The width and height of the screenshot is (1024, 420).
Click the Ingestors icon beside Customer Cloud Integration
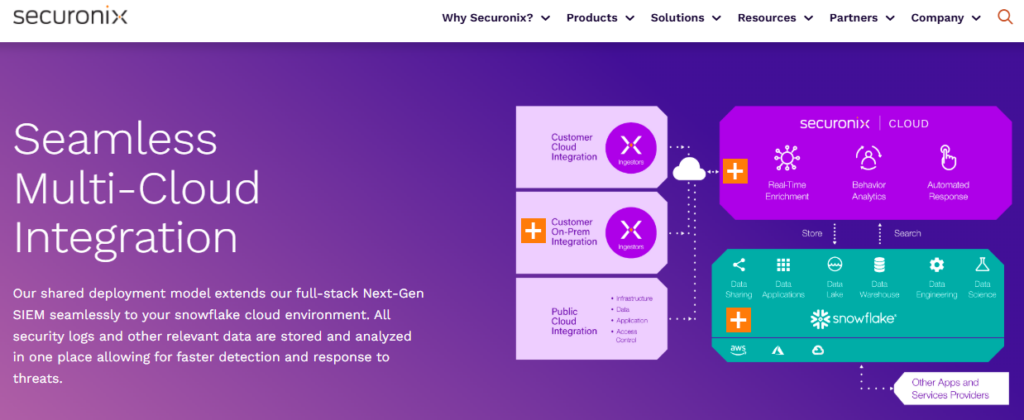pos(630,148)
